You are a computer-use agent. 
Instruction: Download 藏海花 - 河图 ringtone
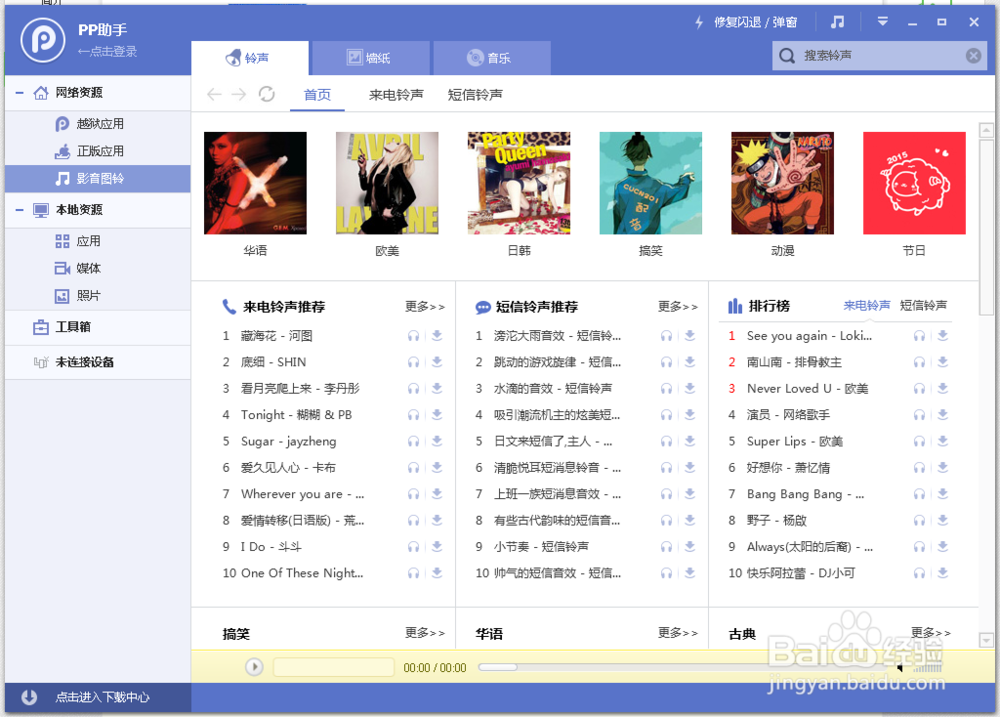pos(437,336)
